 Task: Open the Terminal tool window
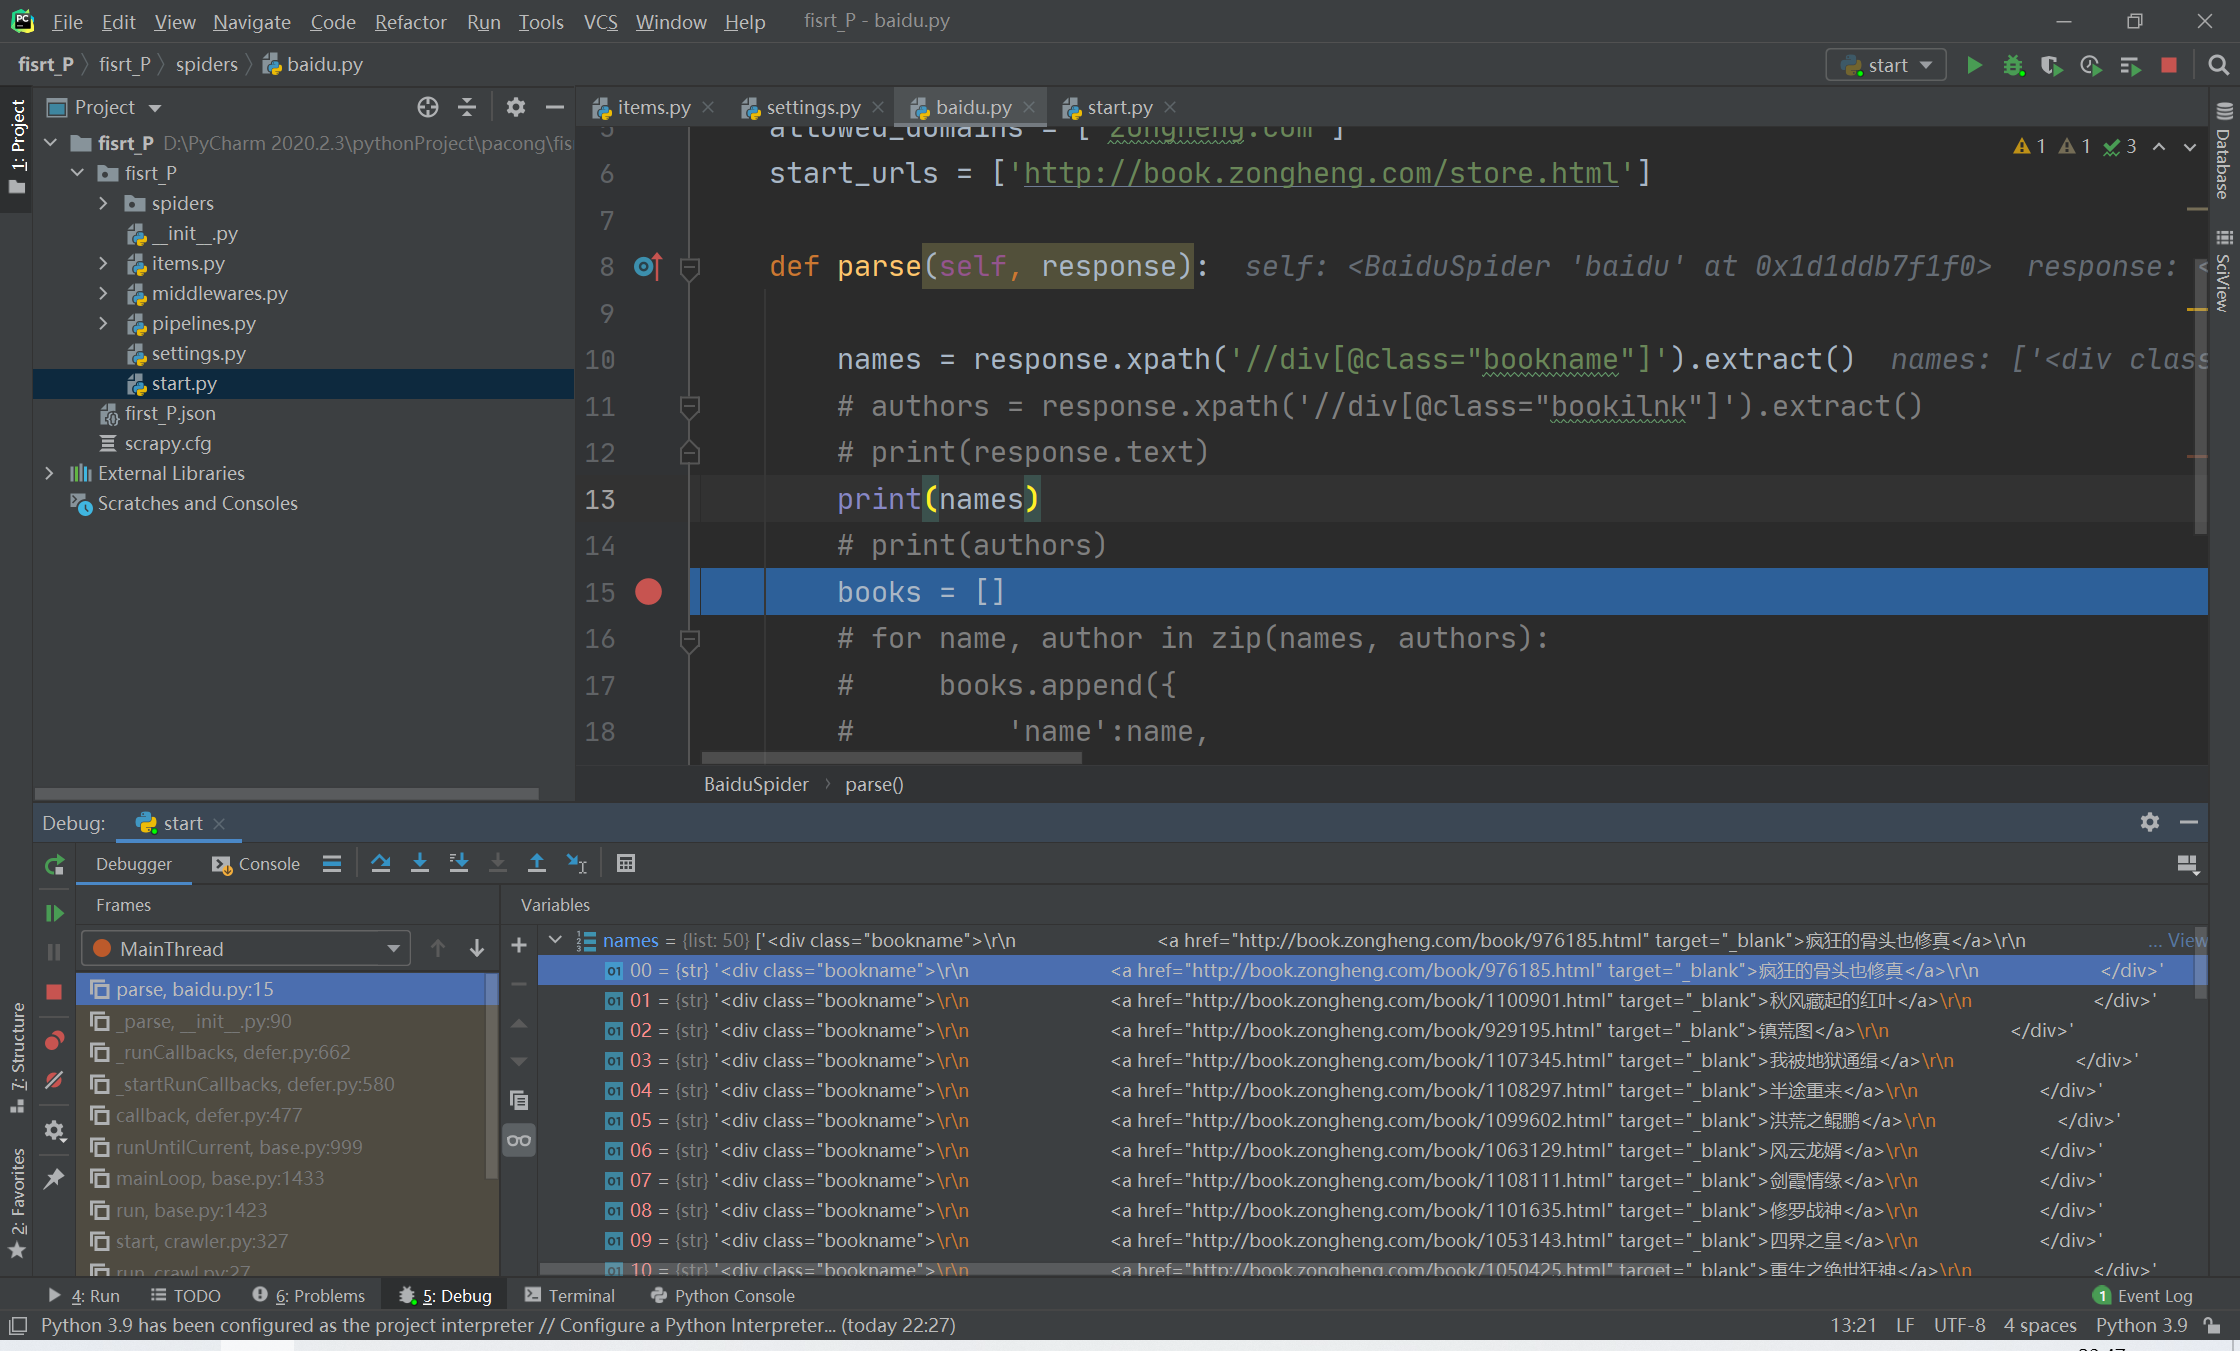point(569,1295)
